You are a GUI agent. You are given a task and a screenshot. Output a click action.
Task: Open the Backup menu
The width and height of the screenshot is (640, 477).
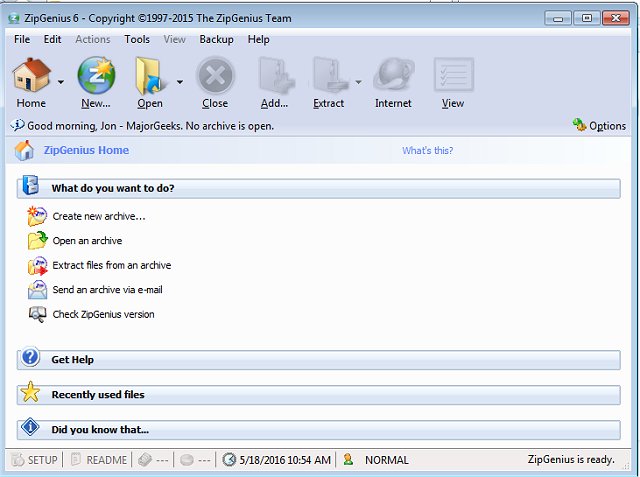(x=216, y=40)
